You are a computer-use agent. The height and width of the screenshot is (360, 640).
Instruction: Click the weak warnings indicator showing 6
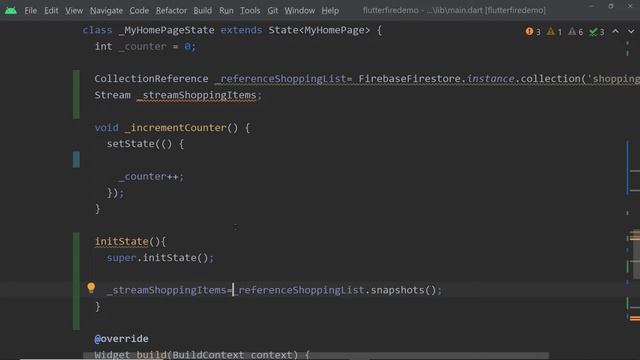pyautogui.click(x=576, y=31)
